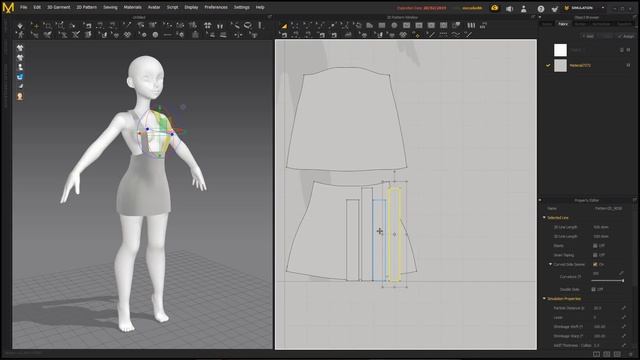Viewport: 640px width, 360px height.
Task: Click the Copy button in Object Browser
Action: click(606, 36)
